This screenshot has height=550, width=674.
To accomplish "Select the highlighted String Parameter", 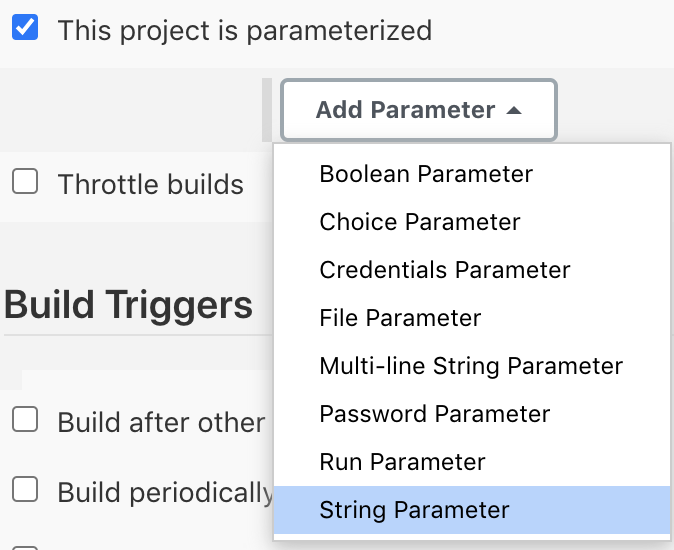I will pos(472,510).
